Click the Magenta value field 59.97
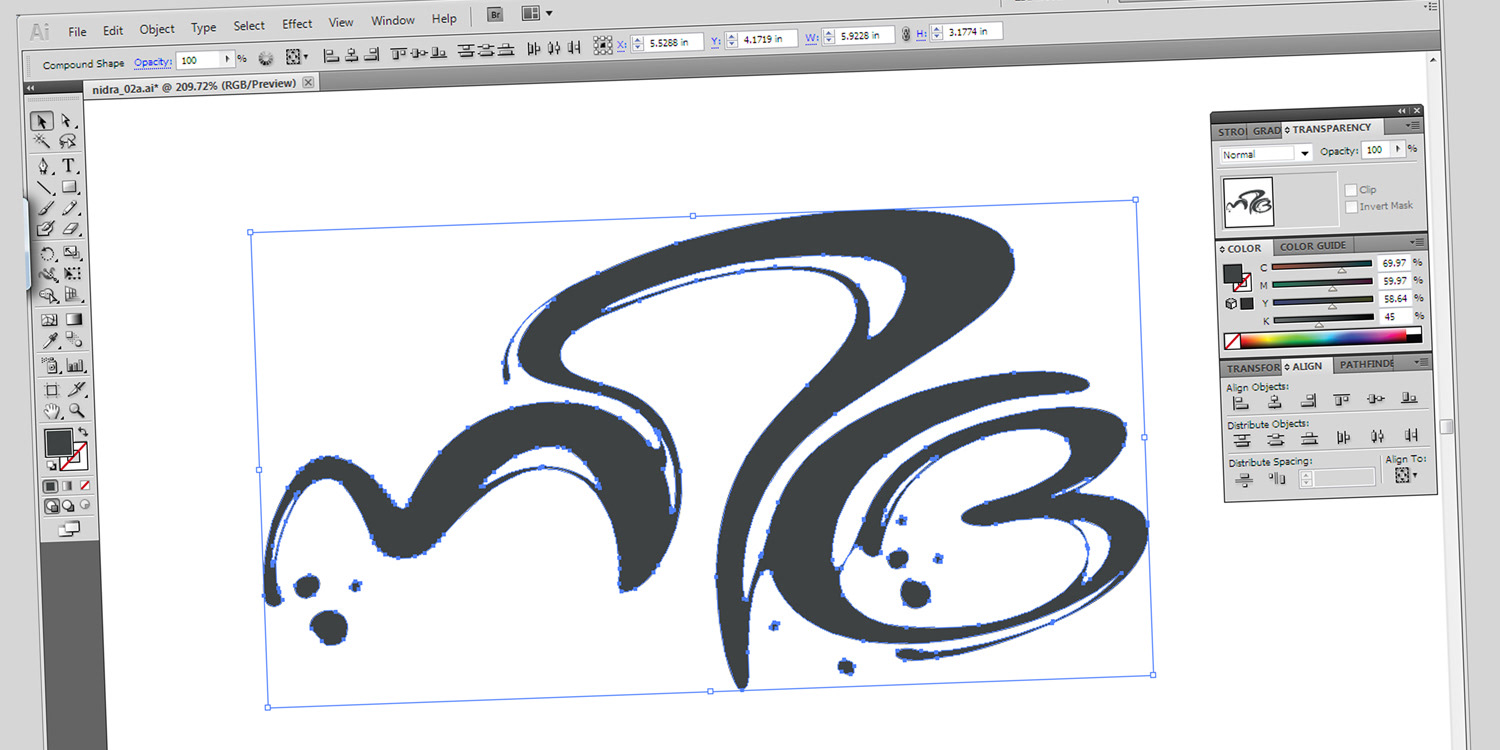The height and width of the screenshot is (750, 1500). 1394,281
